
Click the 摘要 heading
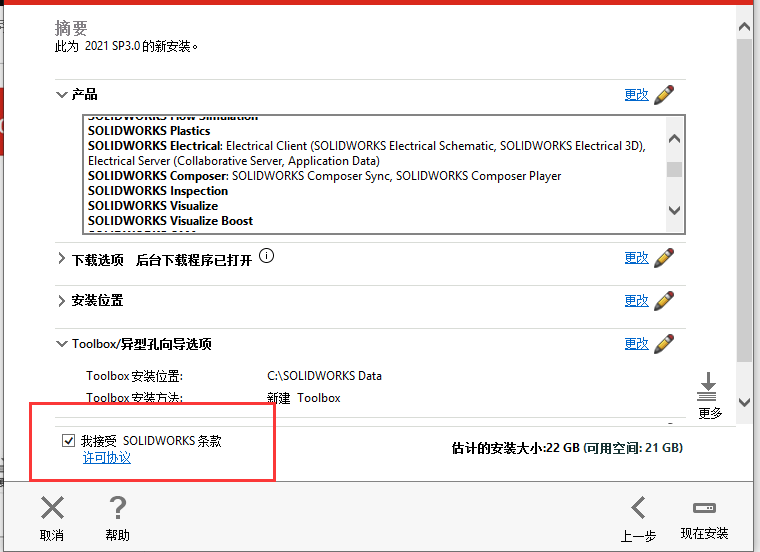[71, 28]
